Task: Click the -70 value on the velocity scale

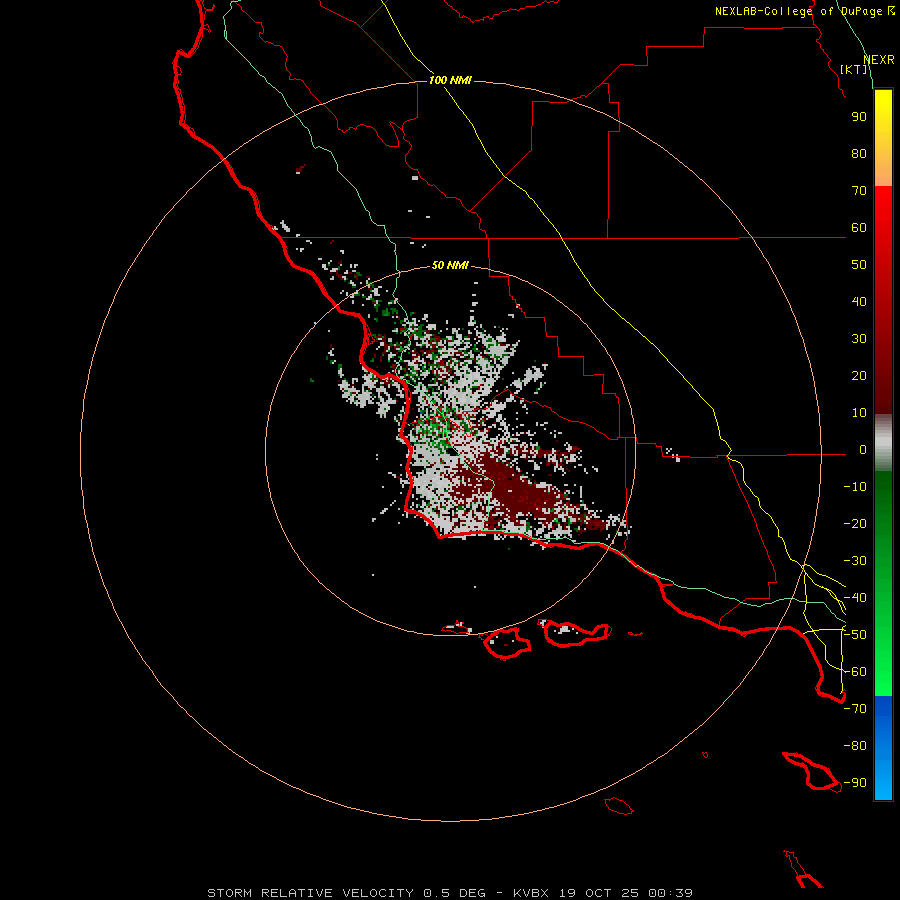Action: pyautogui.click(x=855, y=709)
